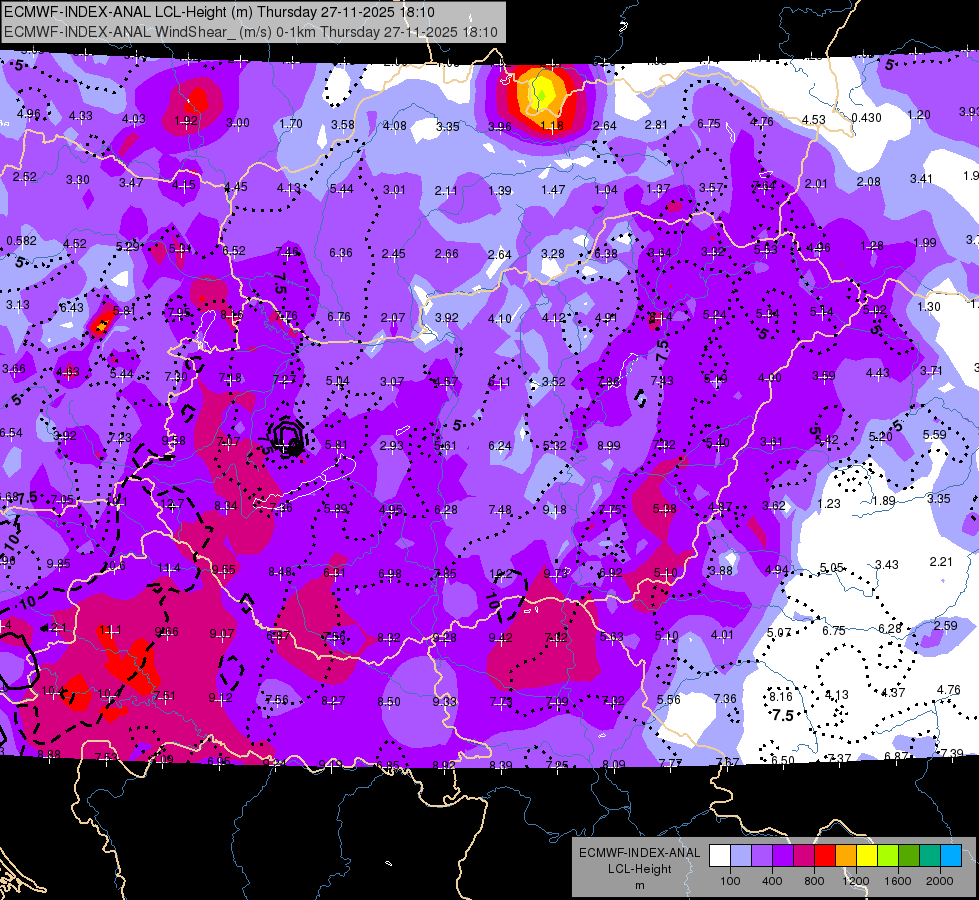Click the wind shear value 7.48

(x=500, y=510)
